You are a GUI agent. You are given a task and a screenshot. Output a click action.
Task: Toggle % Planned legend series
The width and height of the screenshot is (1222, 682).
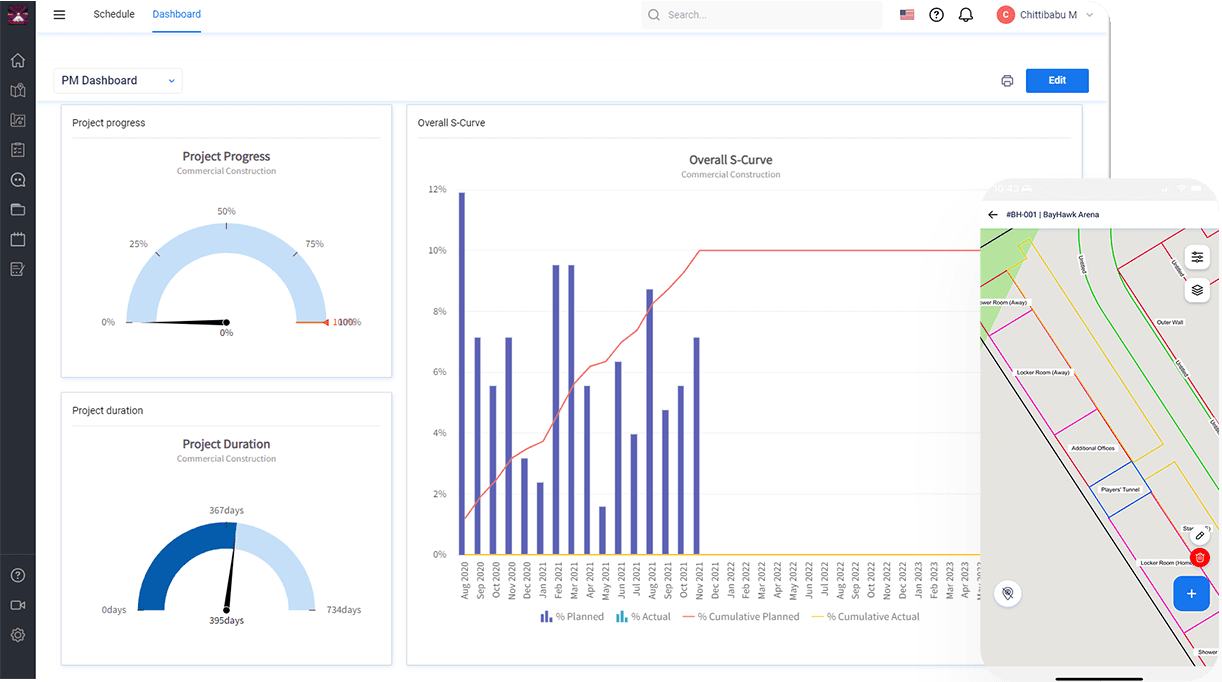point(572,617)
